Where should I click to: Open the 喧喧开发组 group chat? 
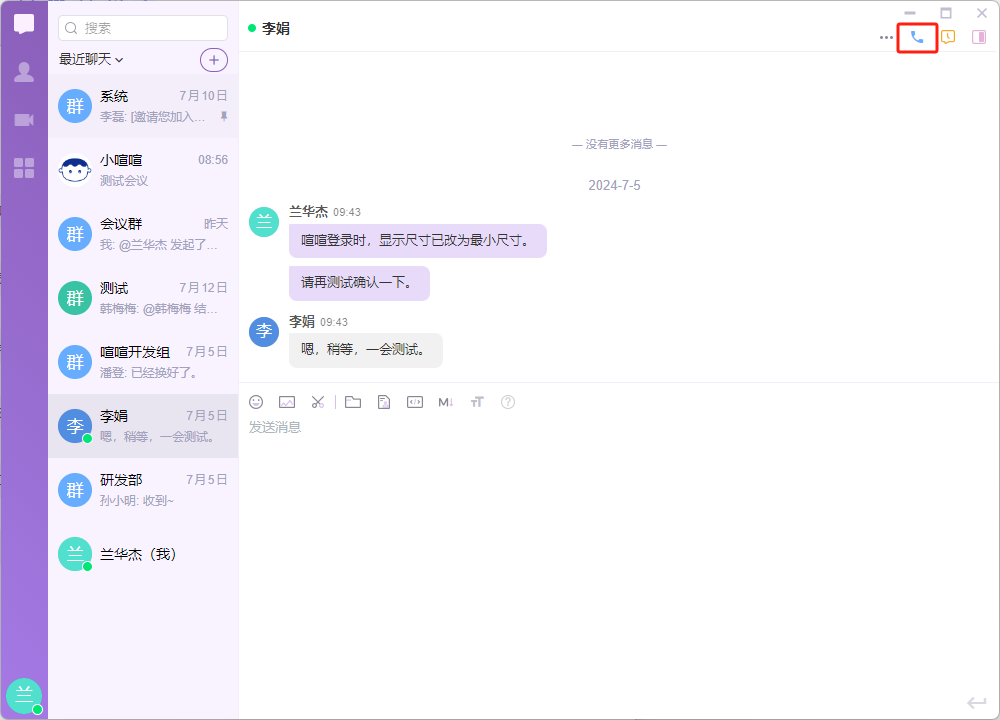point(143,362)
